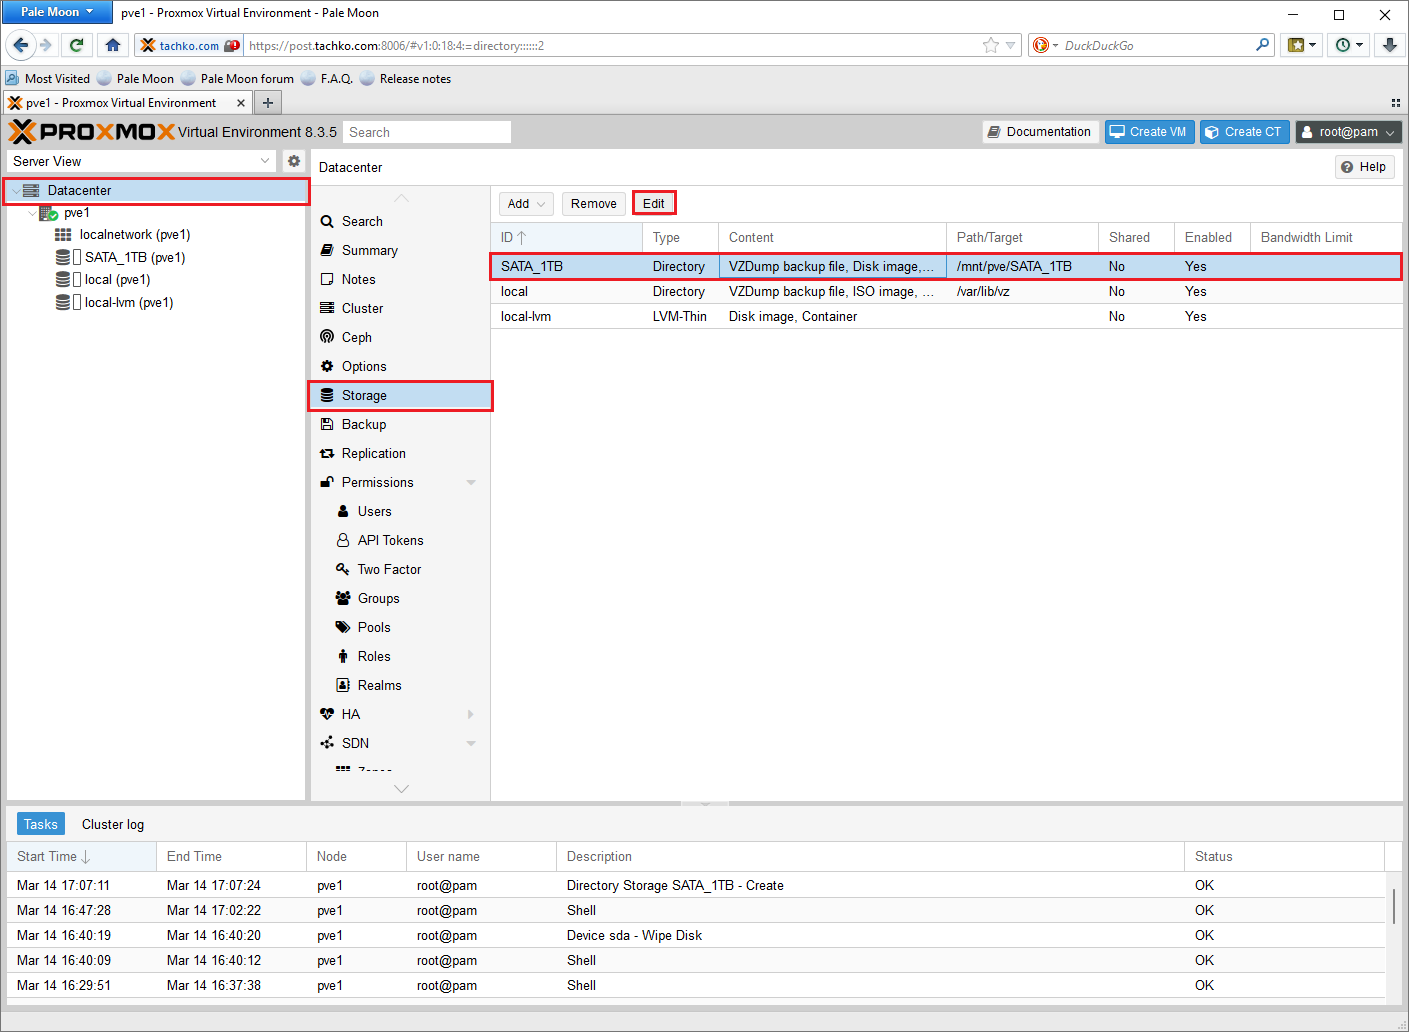Open the Roles page
This screenshot has width=1409, height=1032.
[x=400, y=656]
